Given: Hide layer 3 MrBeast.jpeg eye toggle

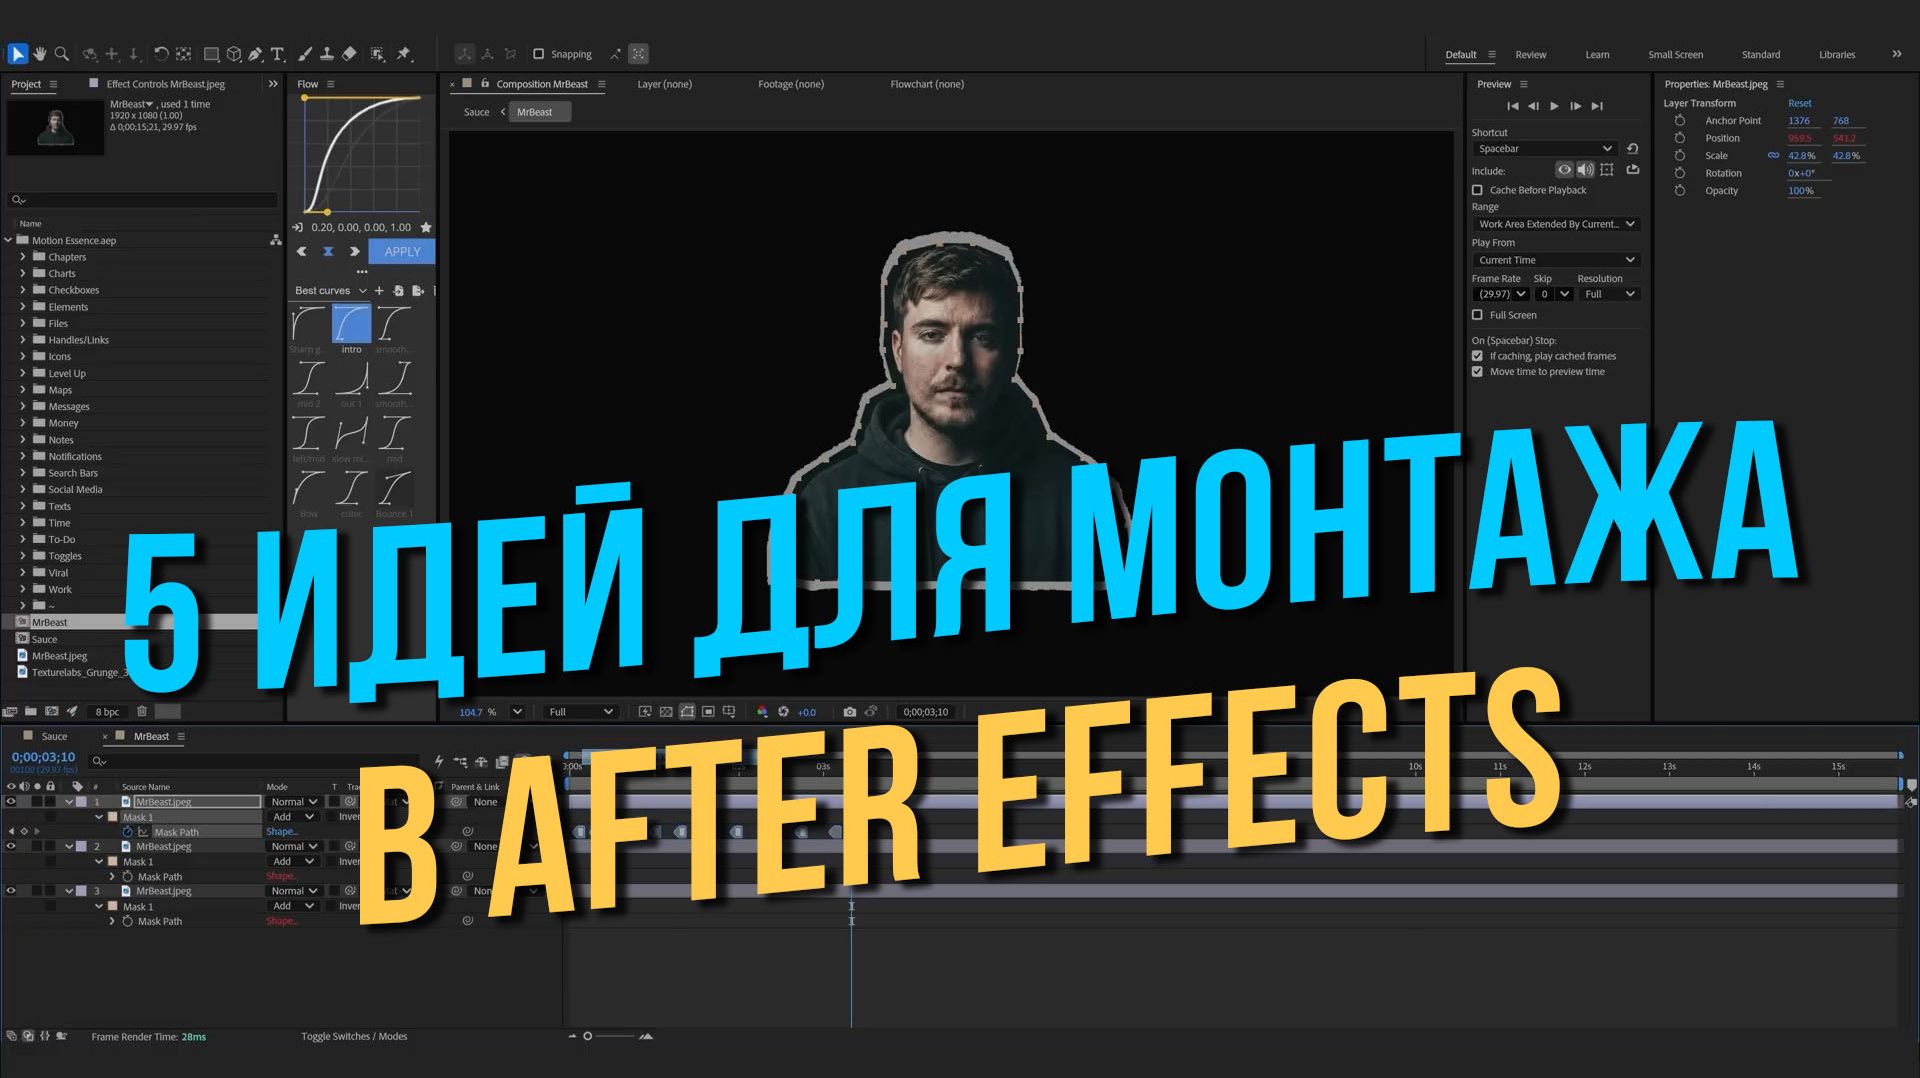Looking at the screenshot, I should pos(11,891).
